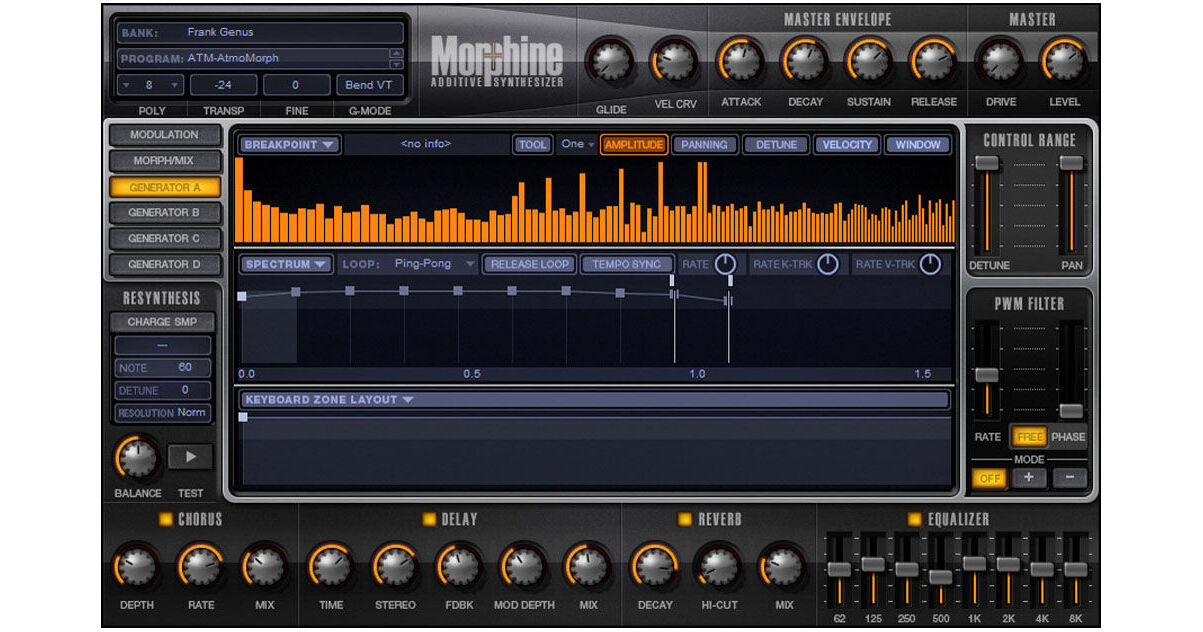
Task: Click the master Drive knob
Action: 1000,61
